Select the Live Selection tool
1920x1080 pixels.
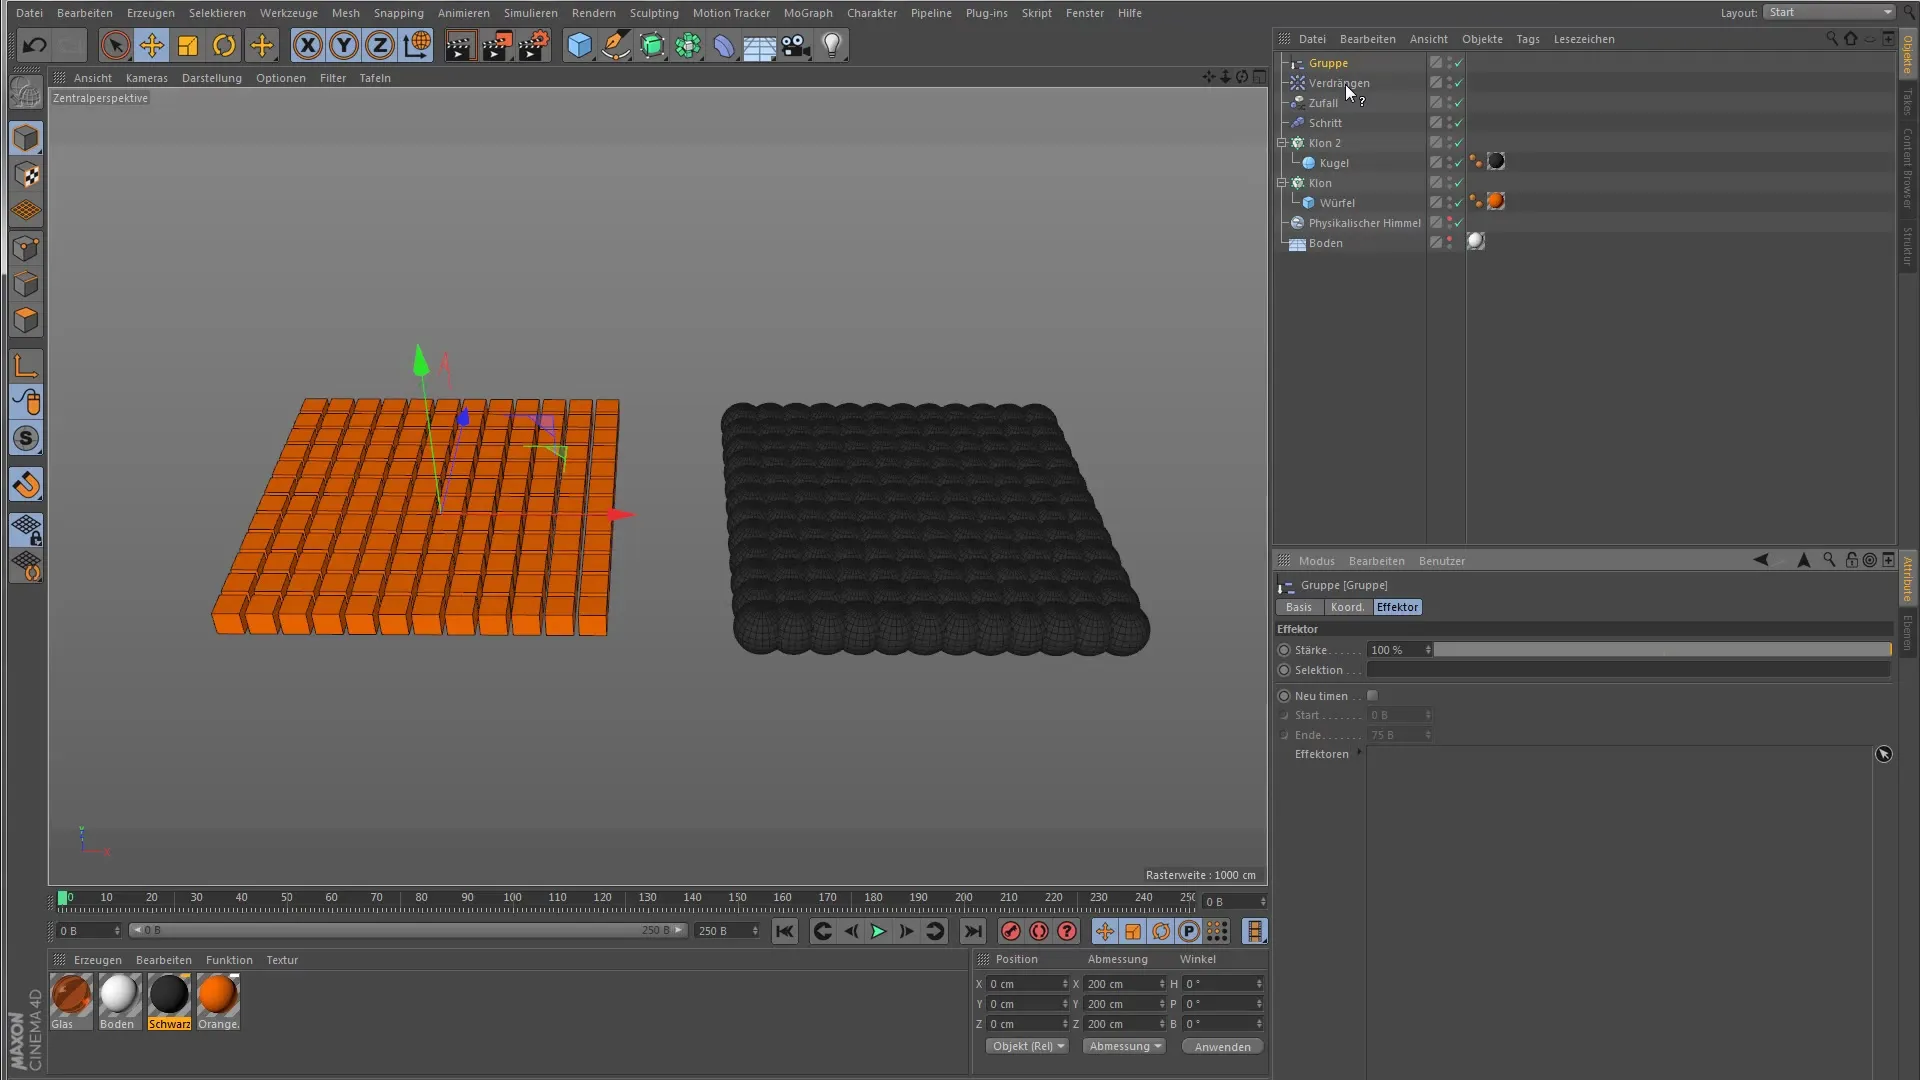pyautogui.click(x=115, y=45)
